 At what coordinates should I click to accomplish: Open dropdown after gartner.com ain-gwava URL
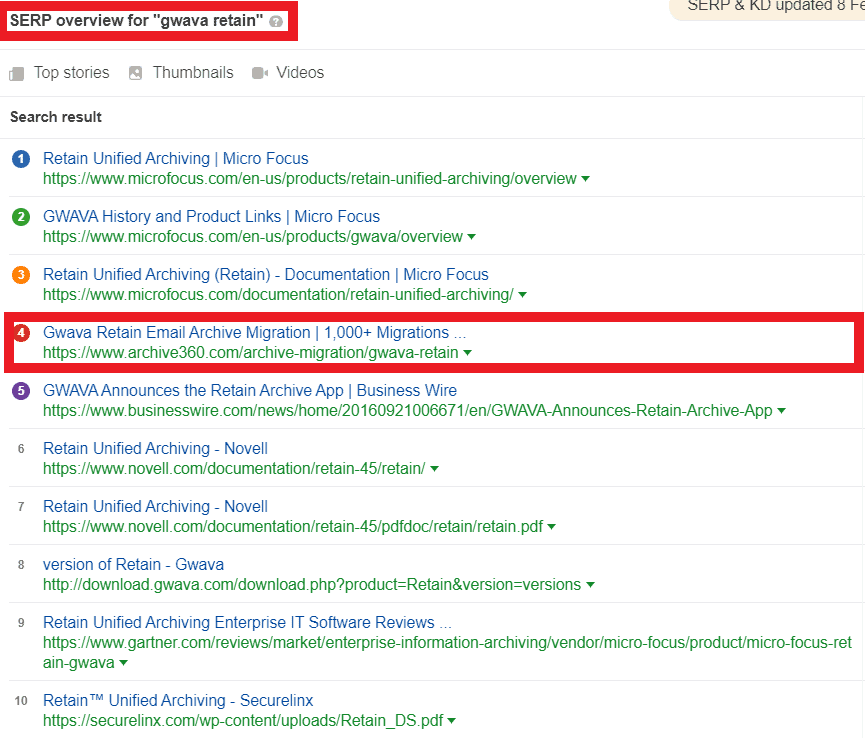123,663
